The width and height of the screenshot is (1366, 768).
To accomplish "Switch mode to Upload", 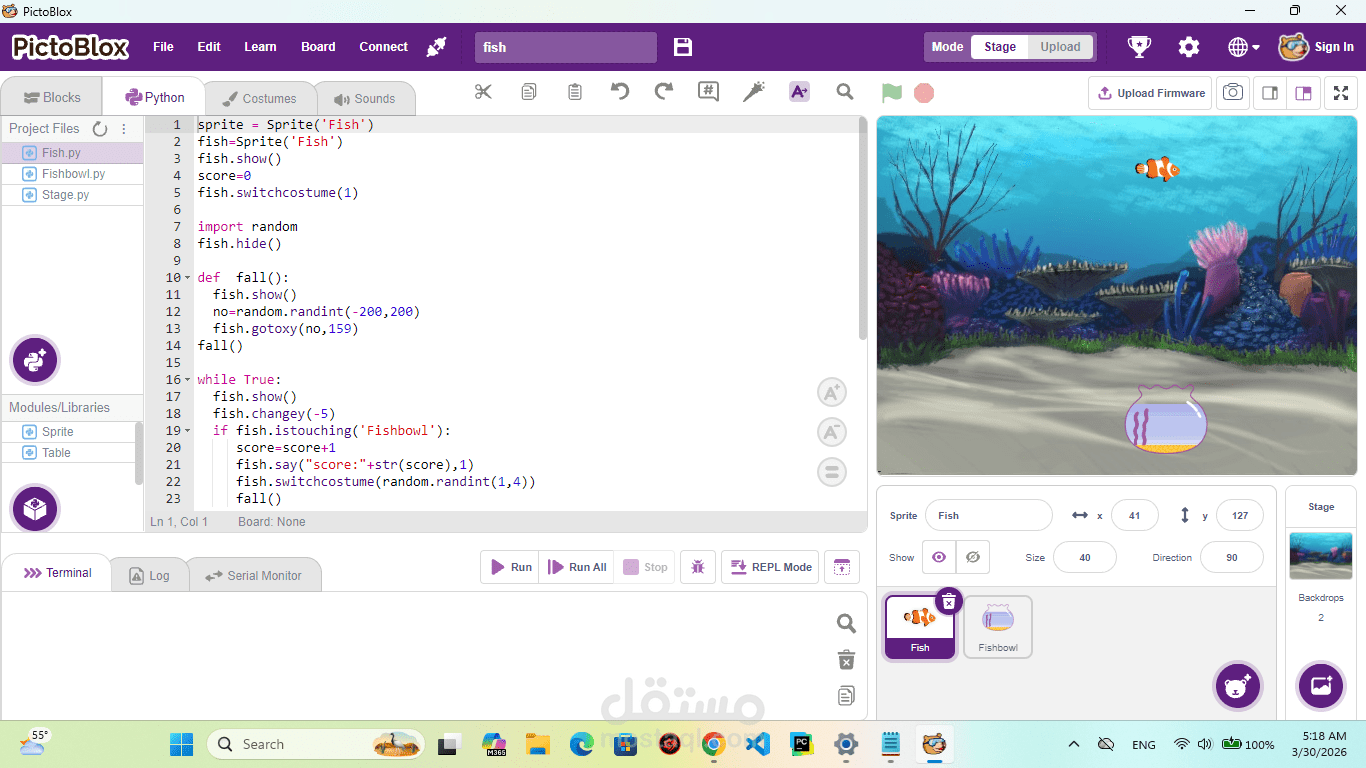I will point(1060,47).
